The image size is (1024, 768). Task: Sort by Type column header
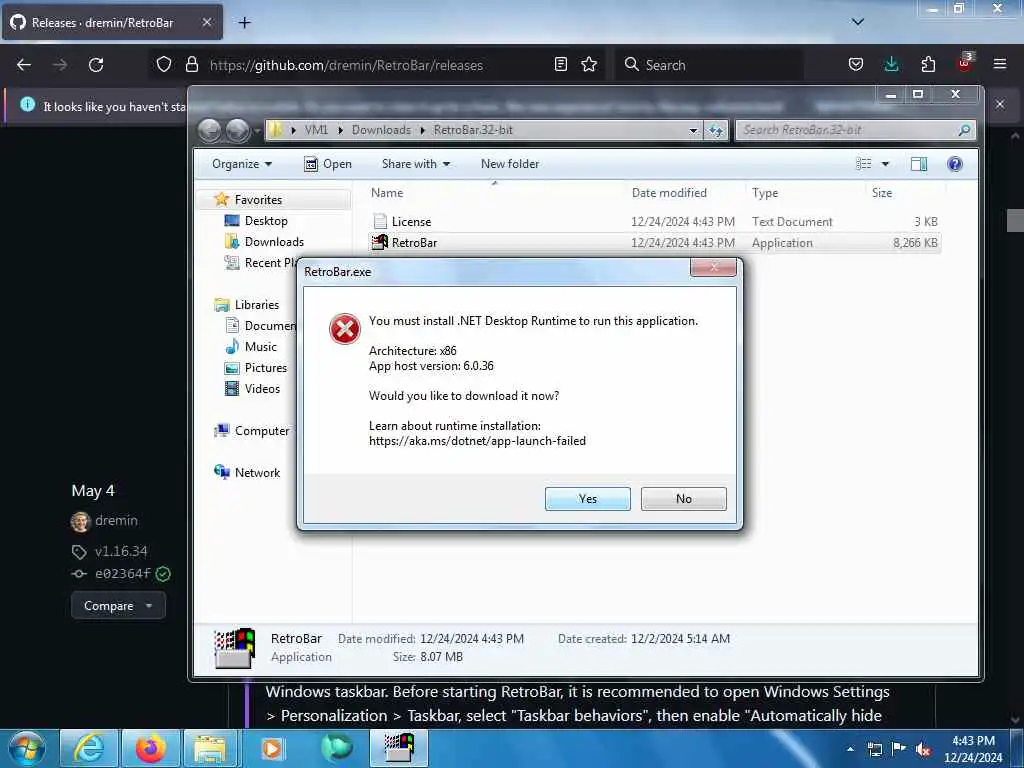764,193
